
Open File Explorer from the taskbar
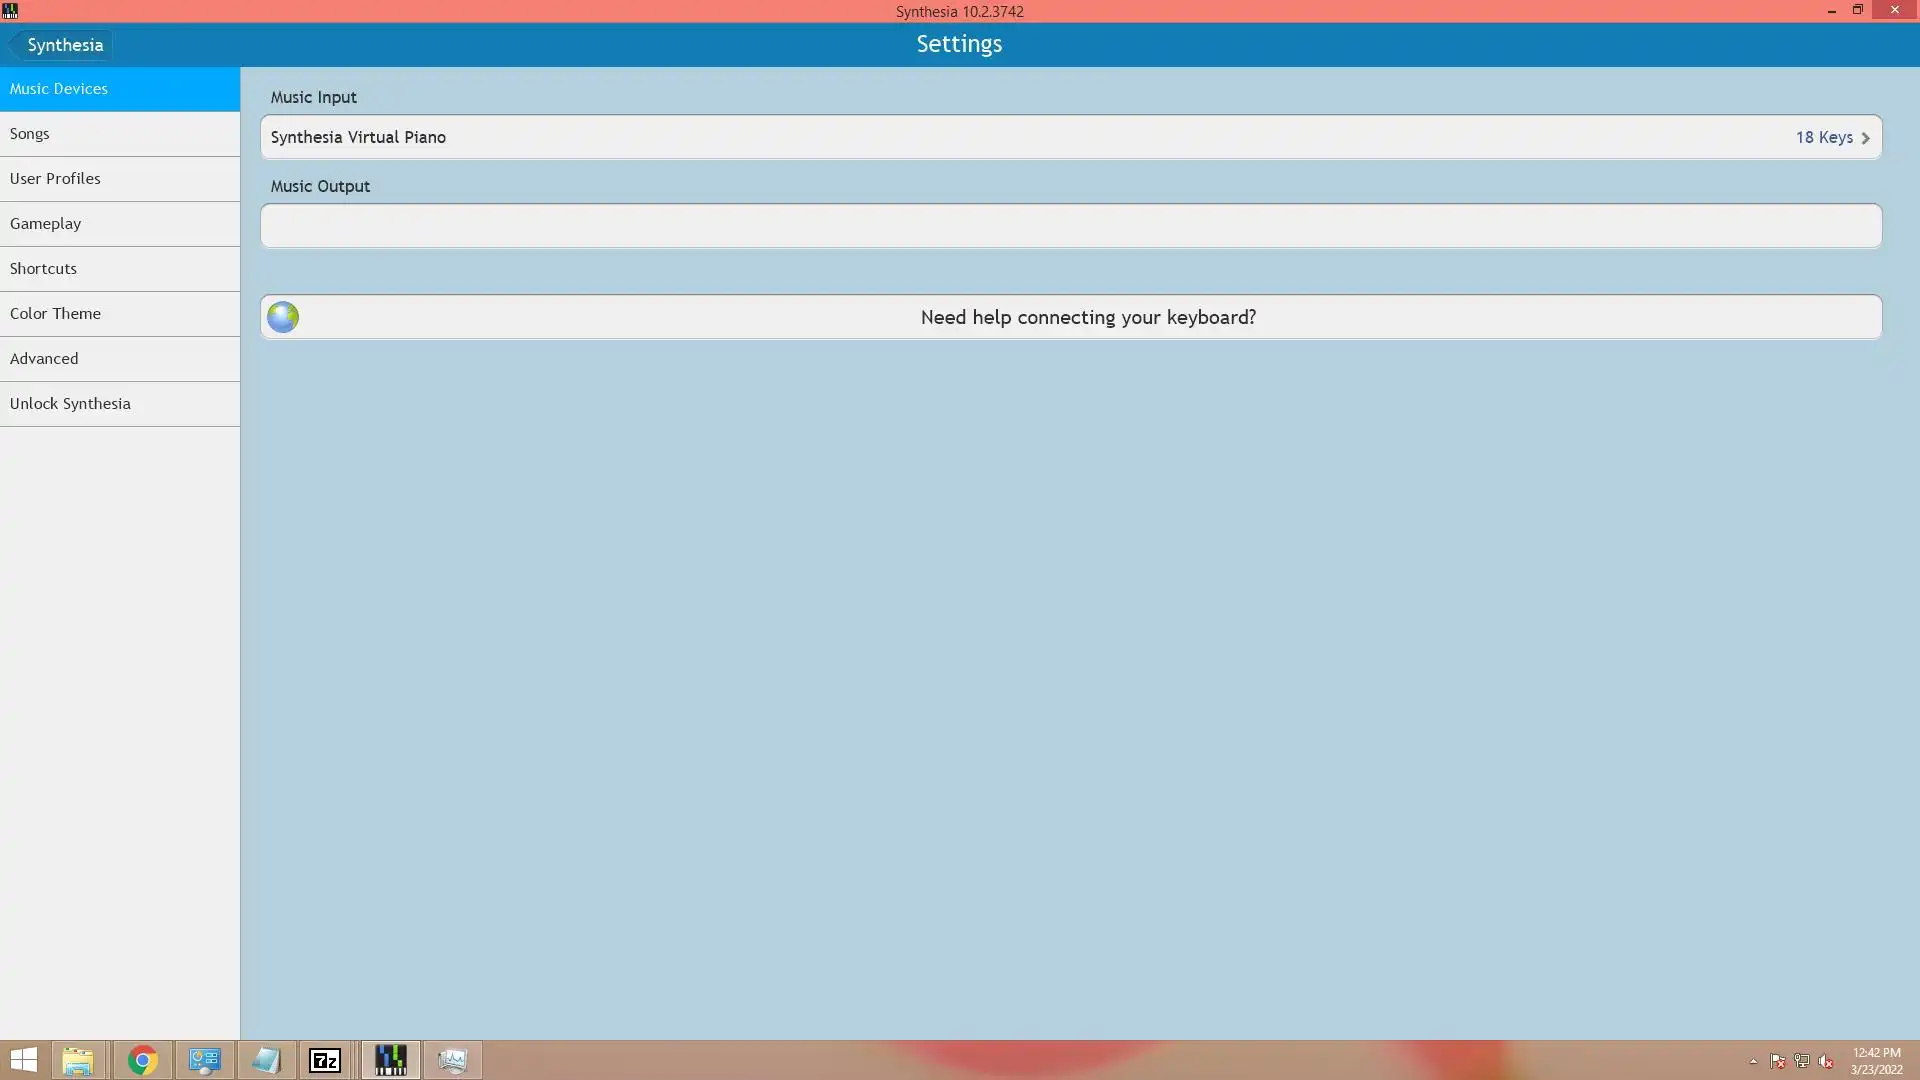[x=77, y=1060]
